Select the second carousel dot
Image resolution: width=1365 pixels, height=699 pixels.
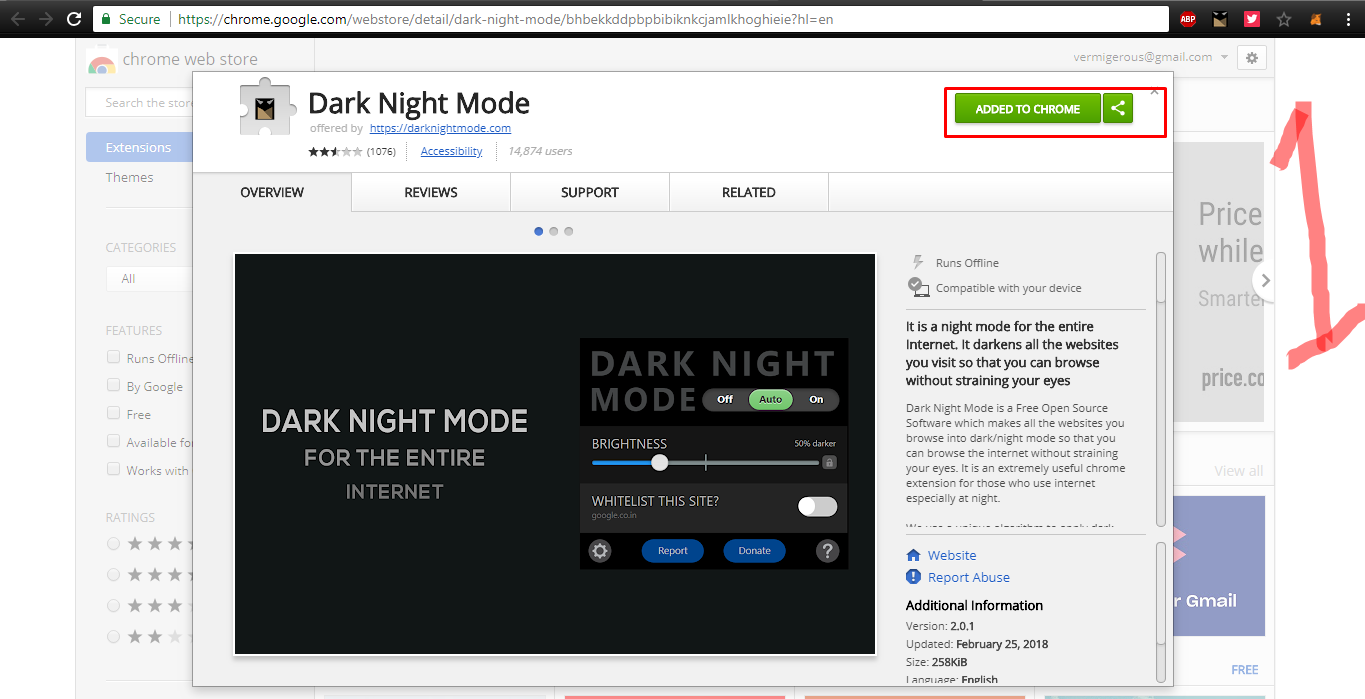554,231
